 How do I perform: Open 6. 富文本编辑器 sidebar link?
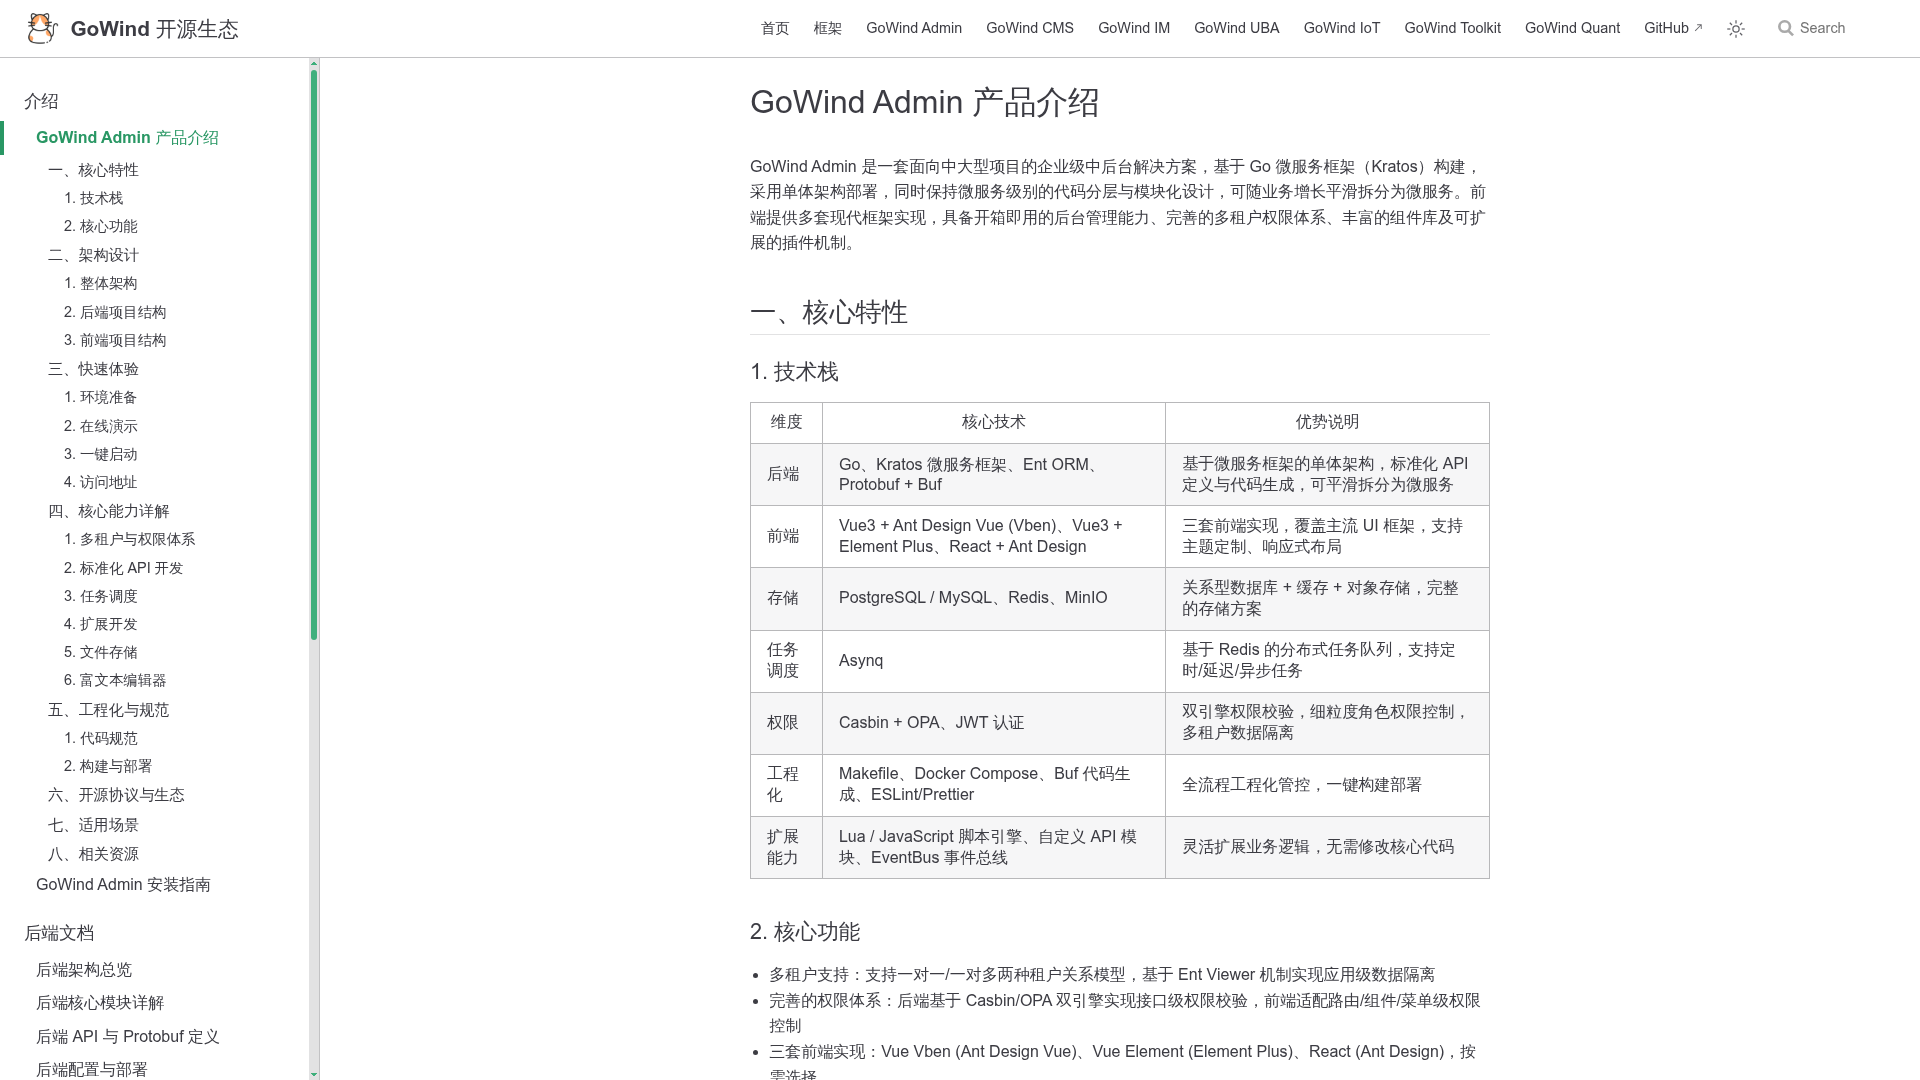click(x=115, y=680)
